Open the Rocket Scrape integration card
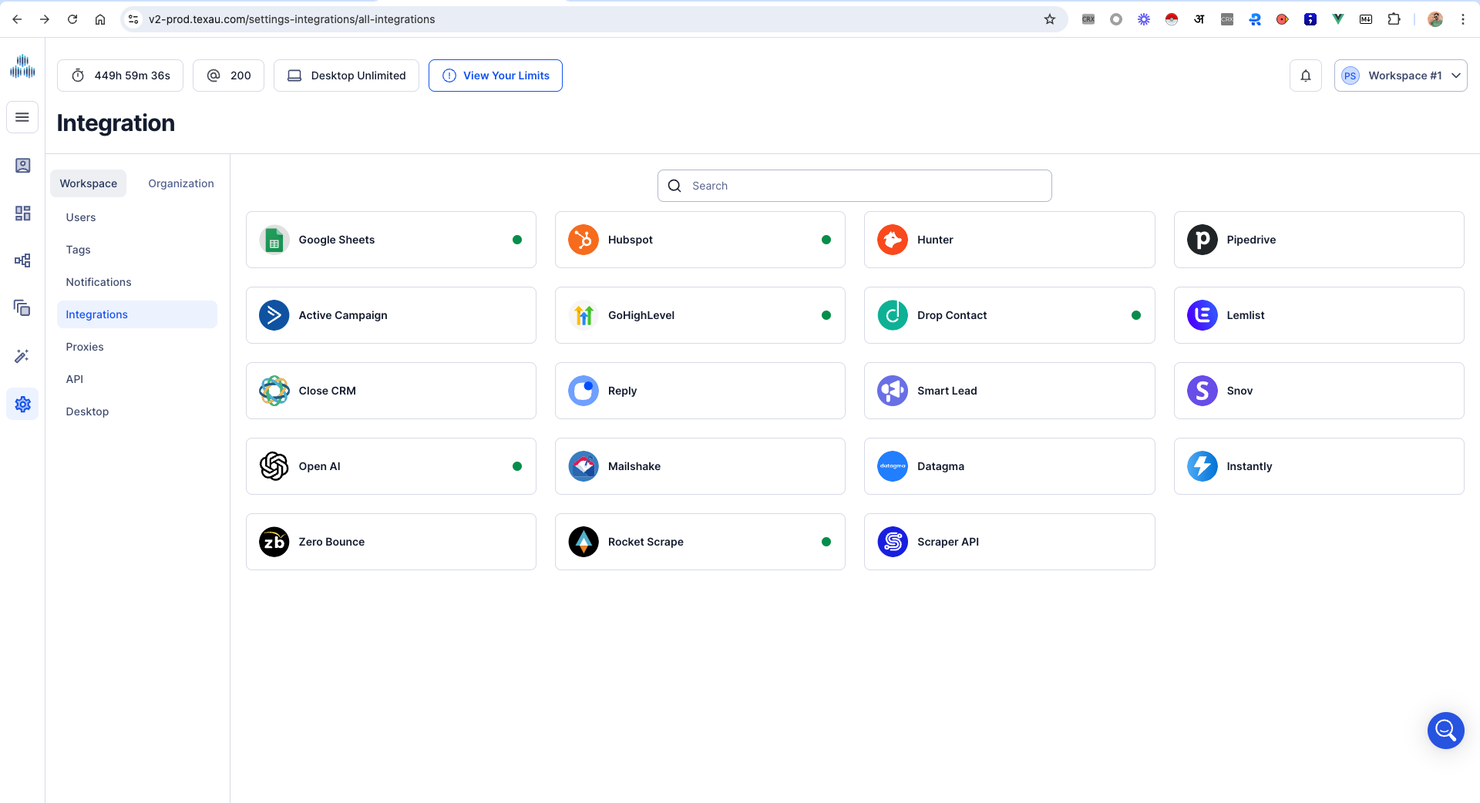The height and width of the screenshot is (803, 1480). 700,542
